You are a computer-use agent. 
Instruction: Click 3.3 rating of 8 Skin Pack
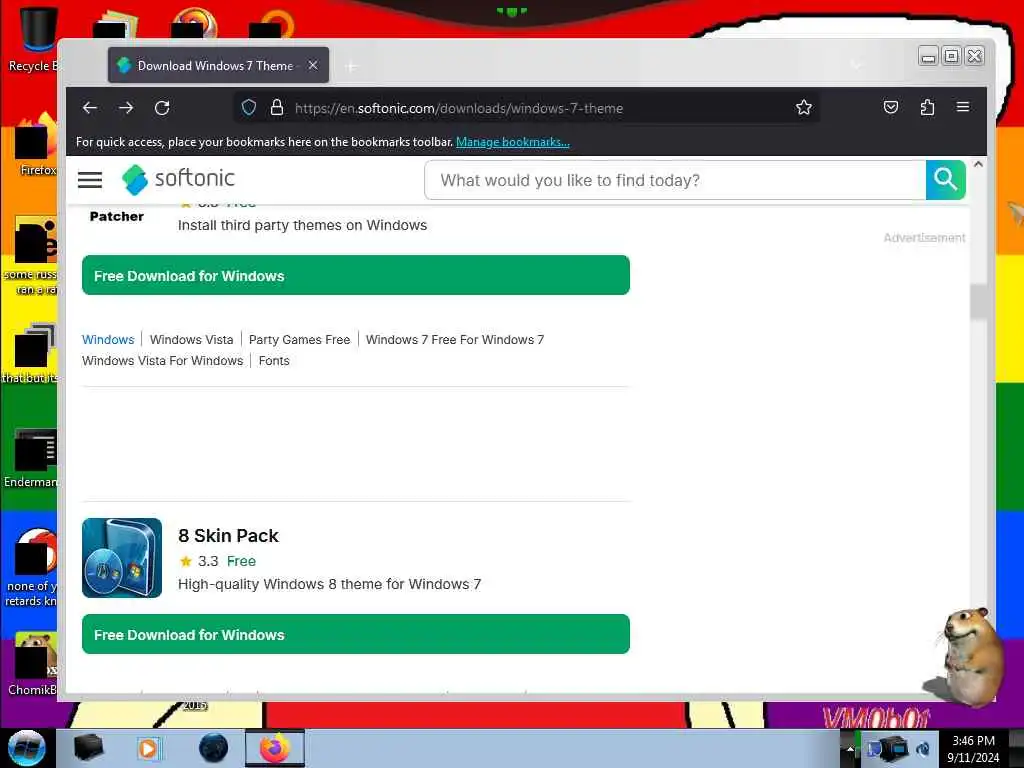(208, 561)
